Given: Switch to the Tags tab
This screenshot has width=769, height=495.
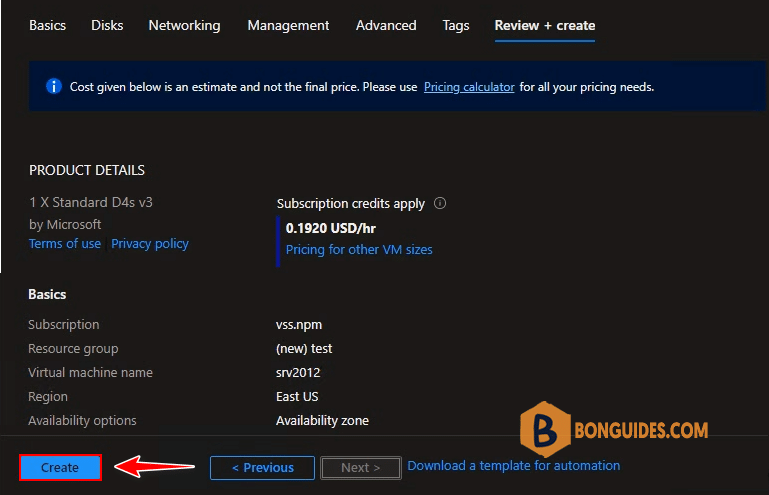Looking at the screenshot, I should [x=455, y=25].
